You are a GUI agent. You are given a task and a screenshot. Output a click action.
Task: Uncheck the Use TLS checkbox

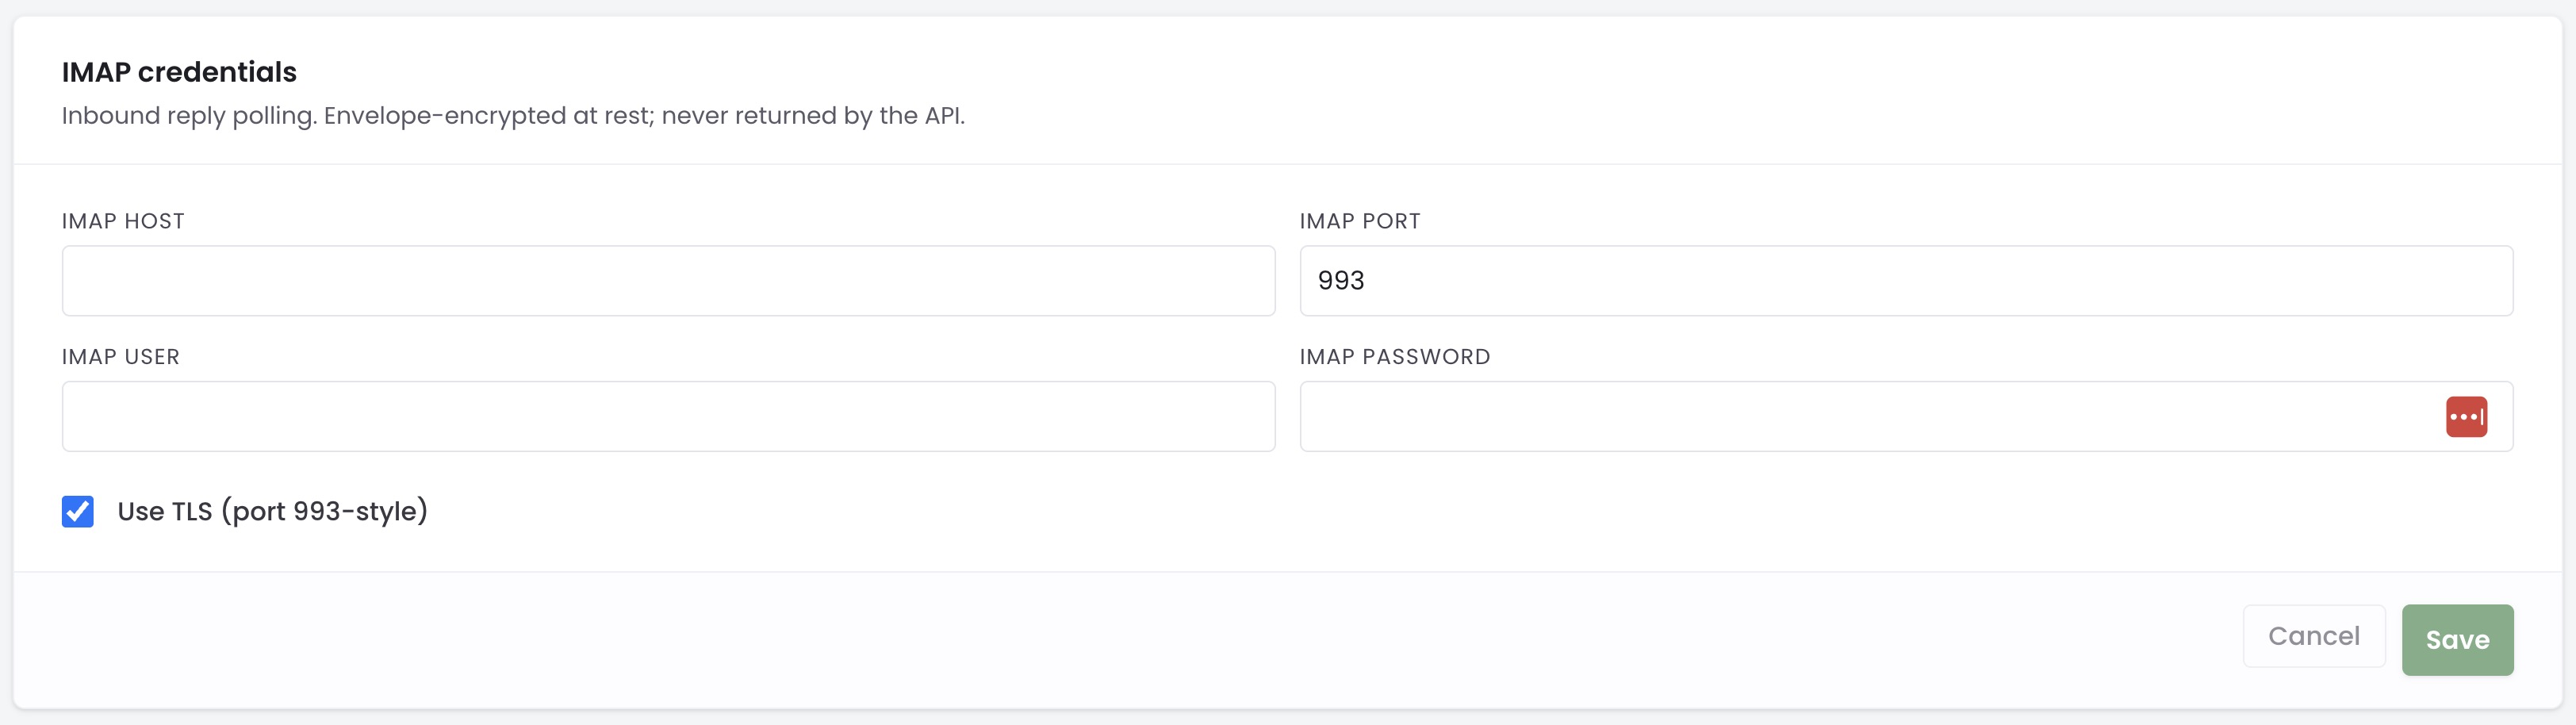click(x=78, y=511)
